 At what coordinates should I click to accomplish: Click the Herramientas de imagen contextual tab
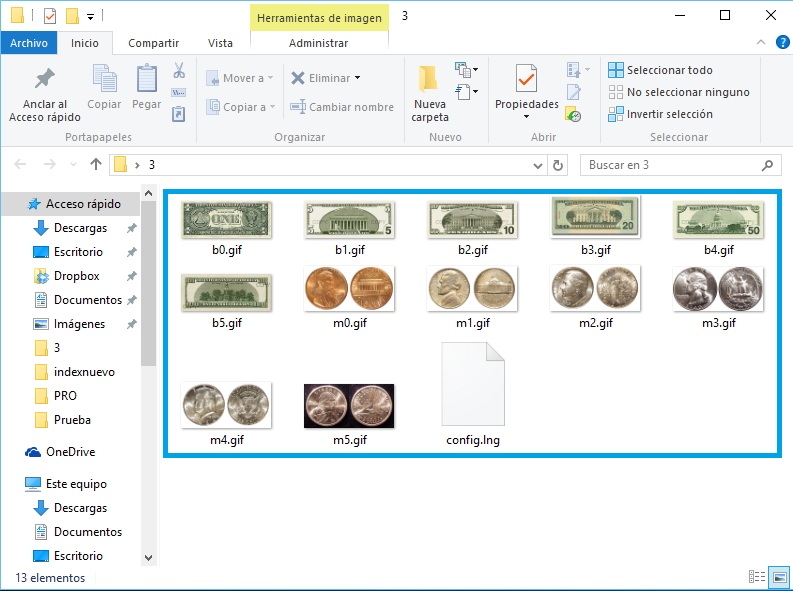(x=319, y=18)
